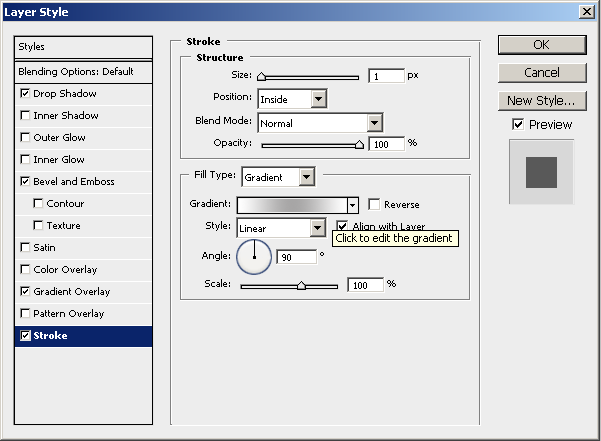Open the Position dropdown
Screen dimensions: 601x441
[318, 99]
